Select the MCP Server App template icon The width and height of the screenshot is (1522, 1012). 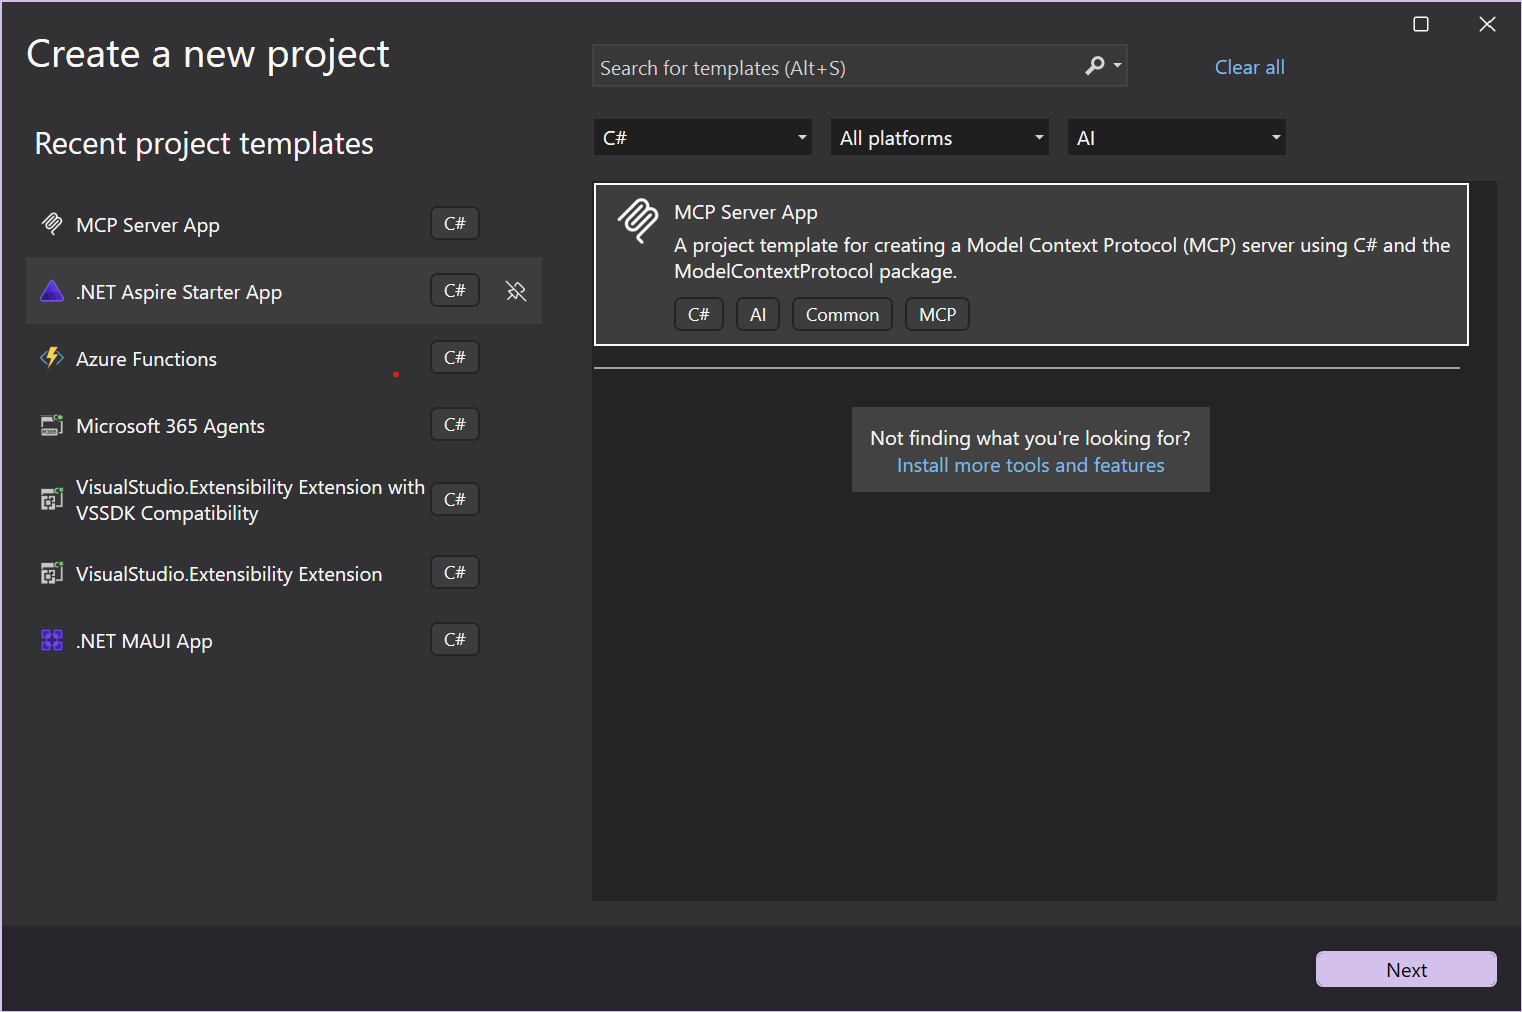coord(51,223)
